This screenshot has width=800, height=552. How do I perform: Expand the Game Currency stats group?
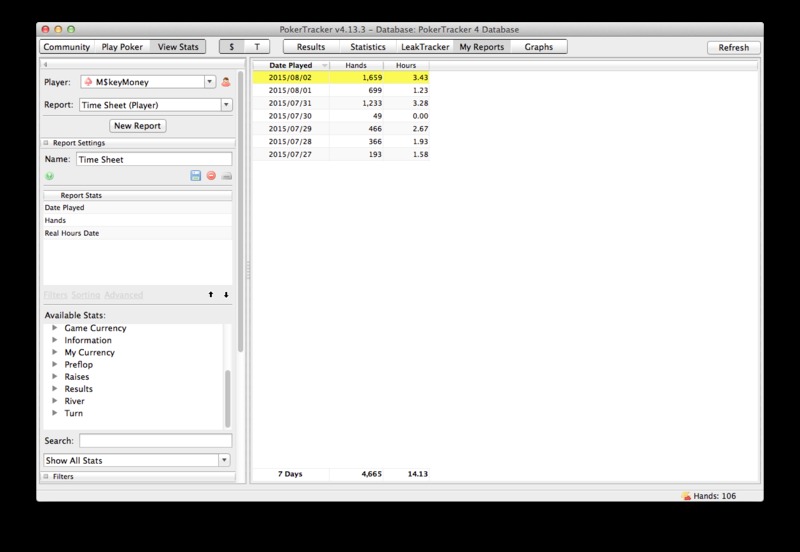[x=55, y=328]
